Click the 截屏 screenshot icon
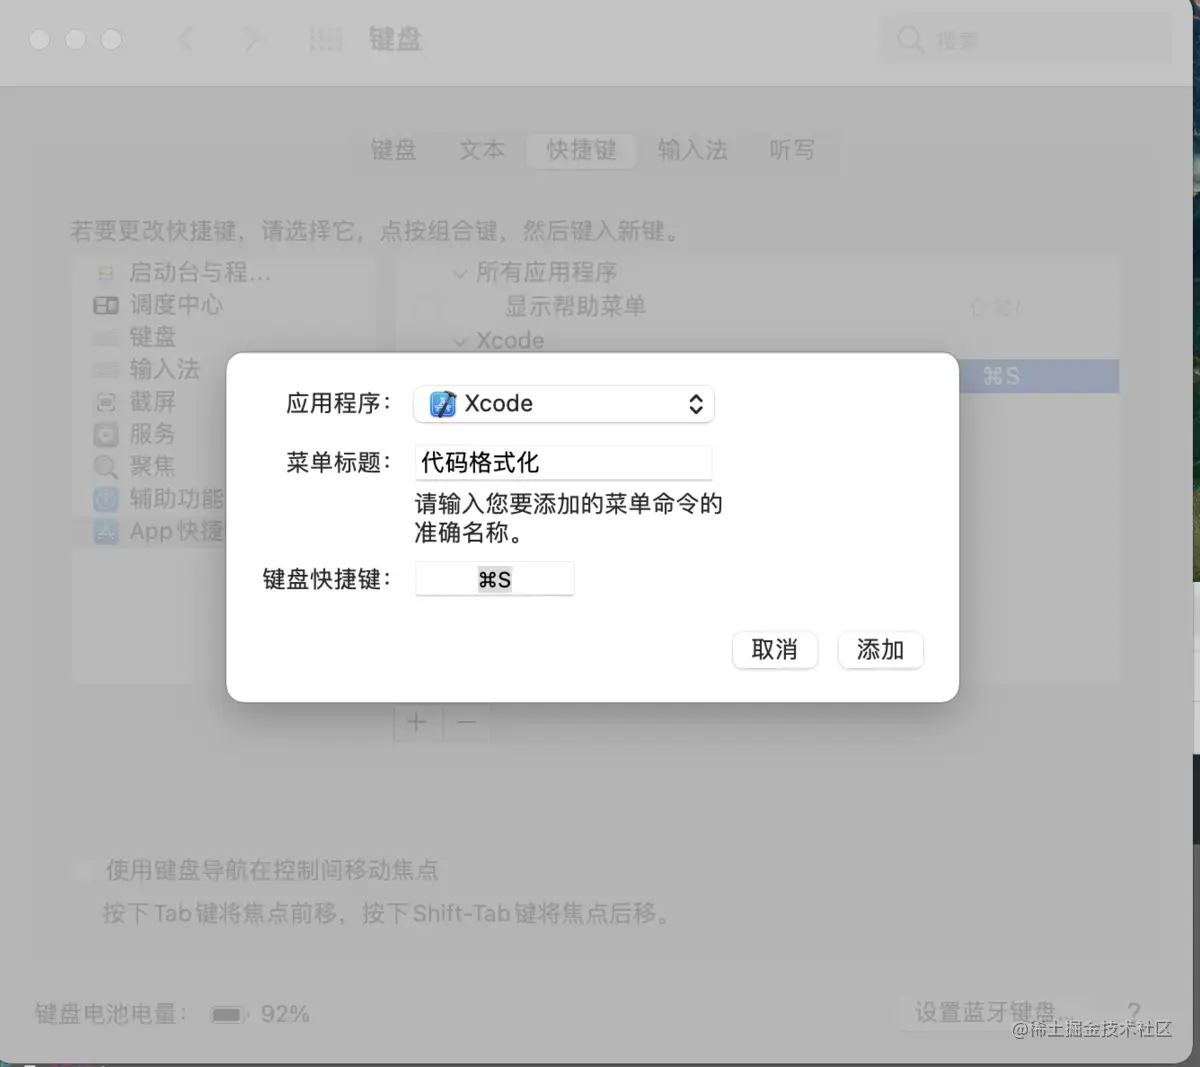 pyautogui.click(x=106, y=402)
